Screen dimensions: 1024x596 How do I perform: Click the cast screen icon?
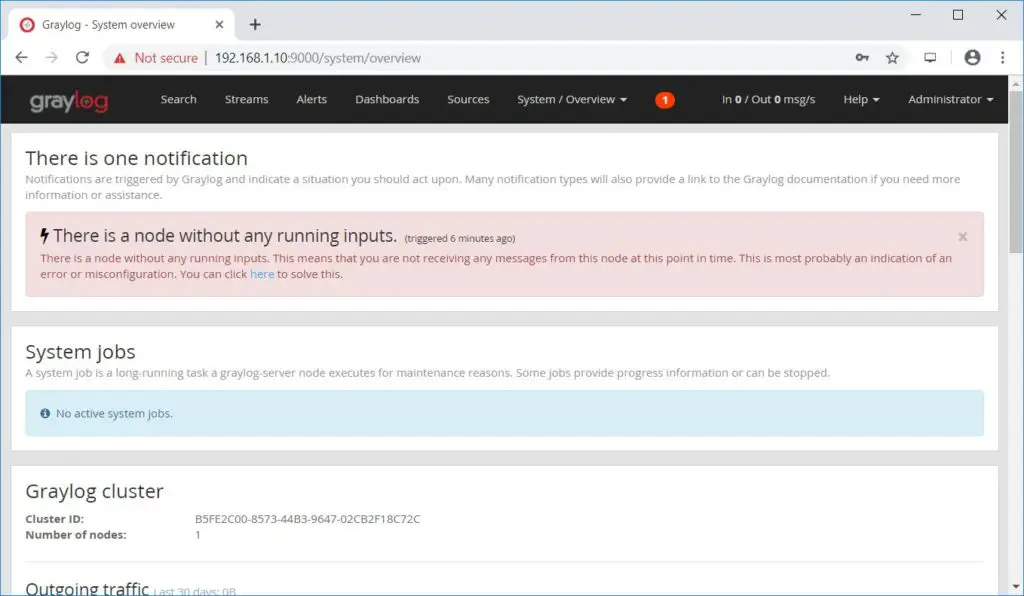930,57
